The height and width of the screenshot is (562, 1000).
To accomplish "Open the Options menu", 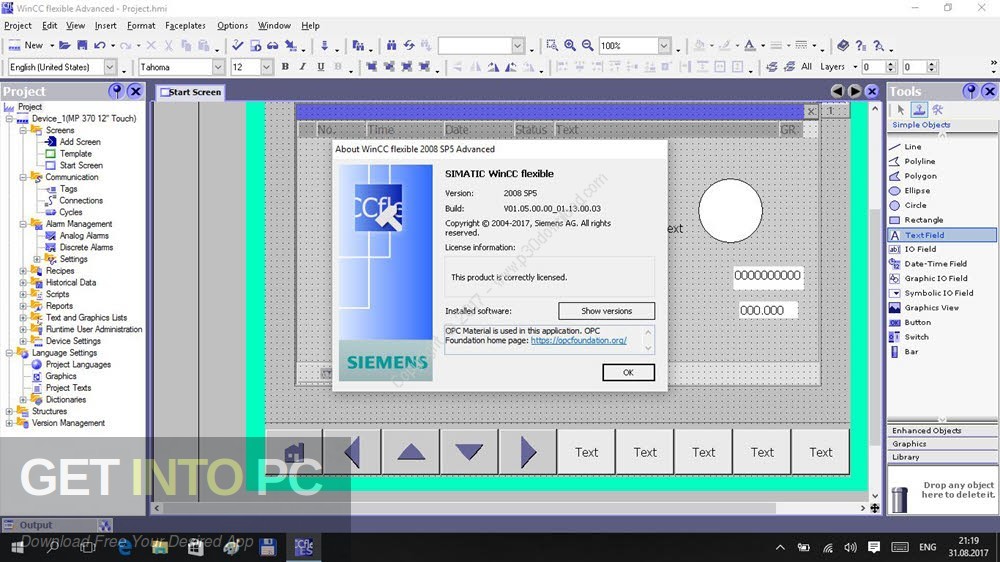I will click(x=232, y=26).
